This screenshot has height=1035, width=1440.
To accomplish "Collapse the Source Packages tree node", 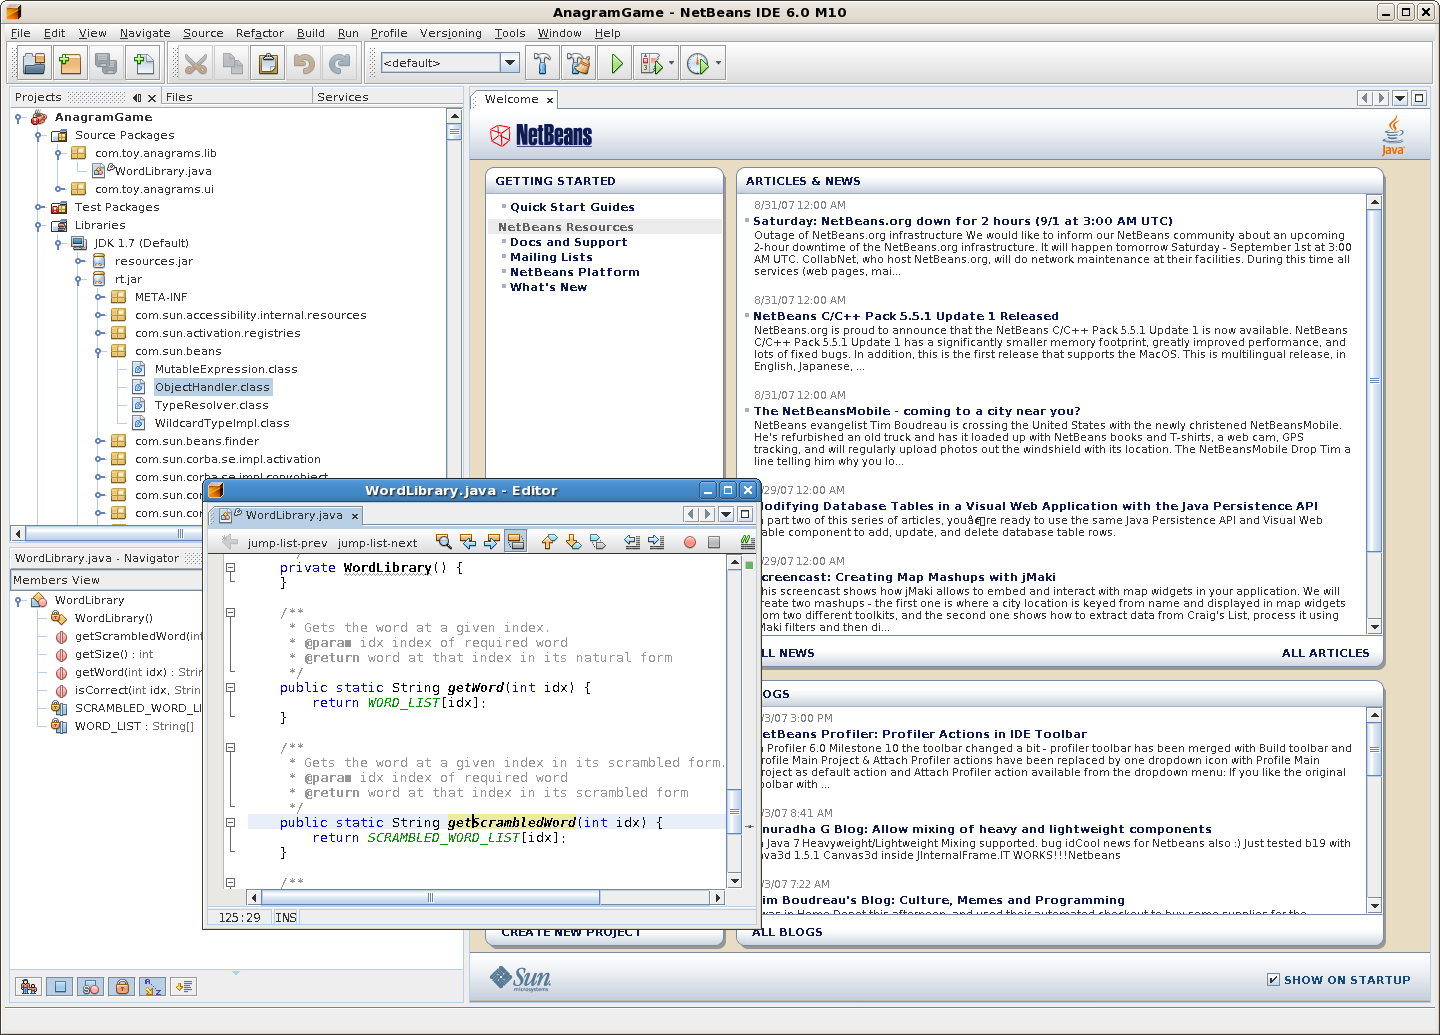I will coord(38,135).
